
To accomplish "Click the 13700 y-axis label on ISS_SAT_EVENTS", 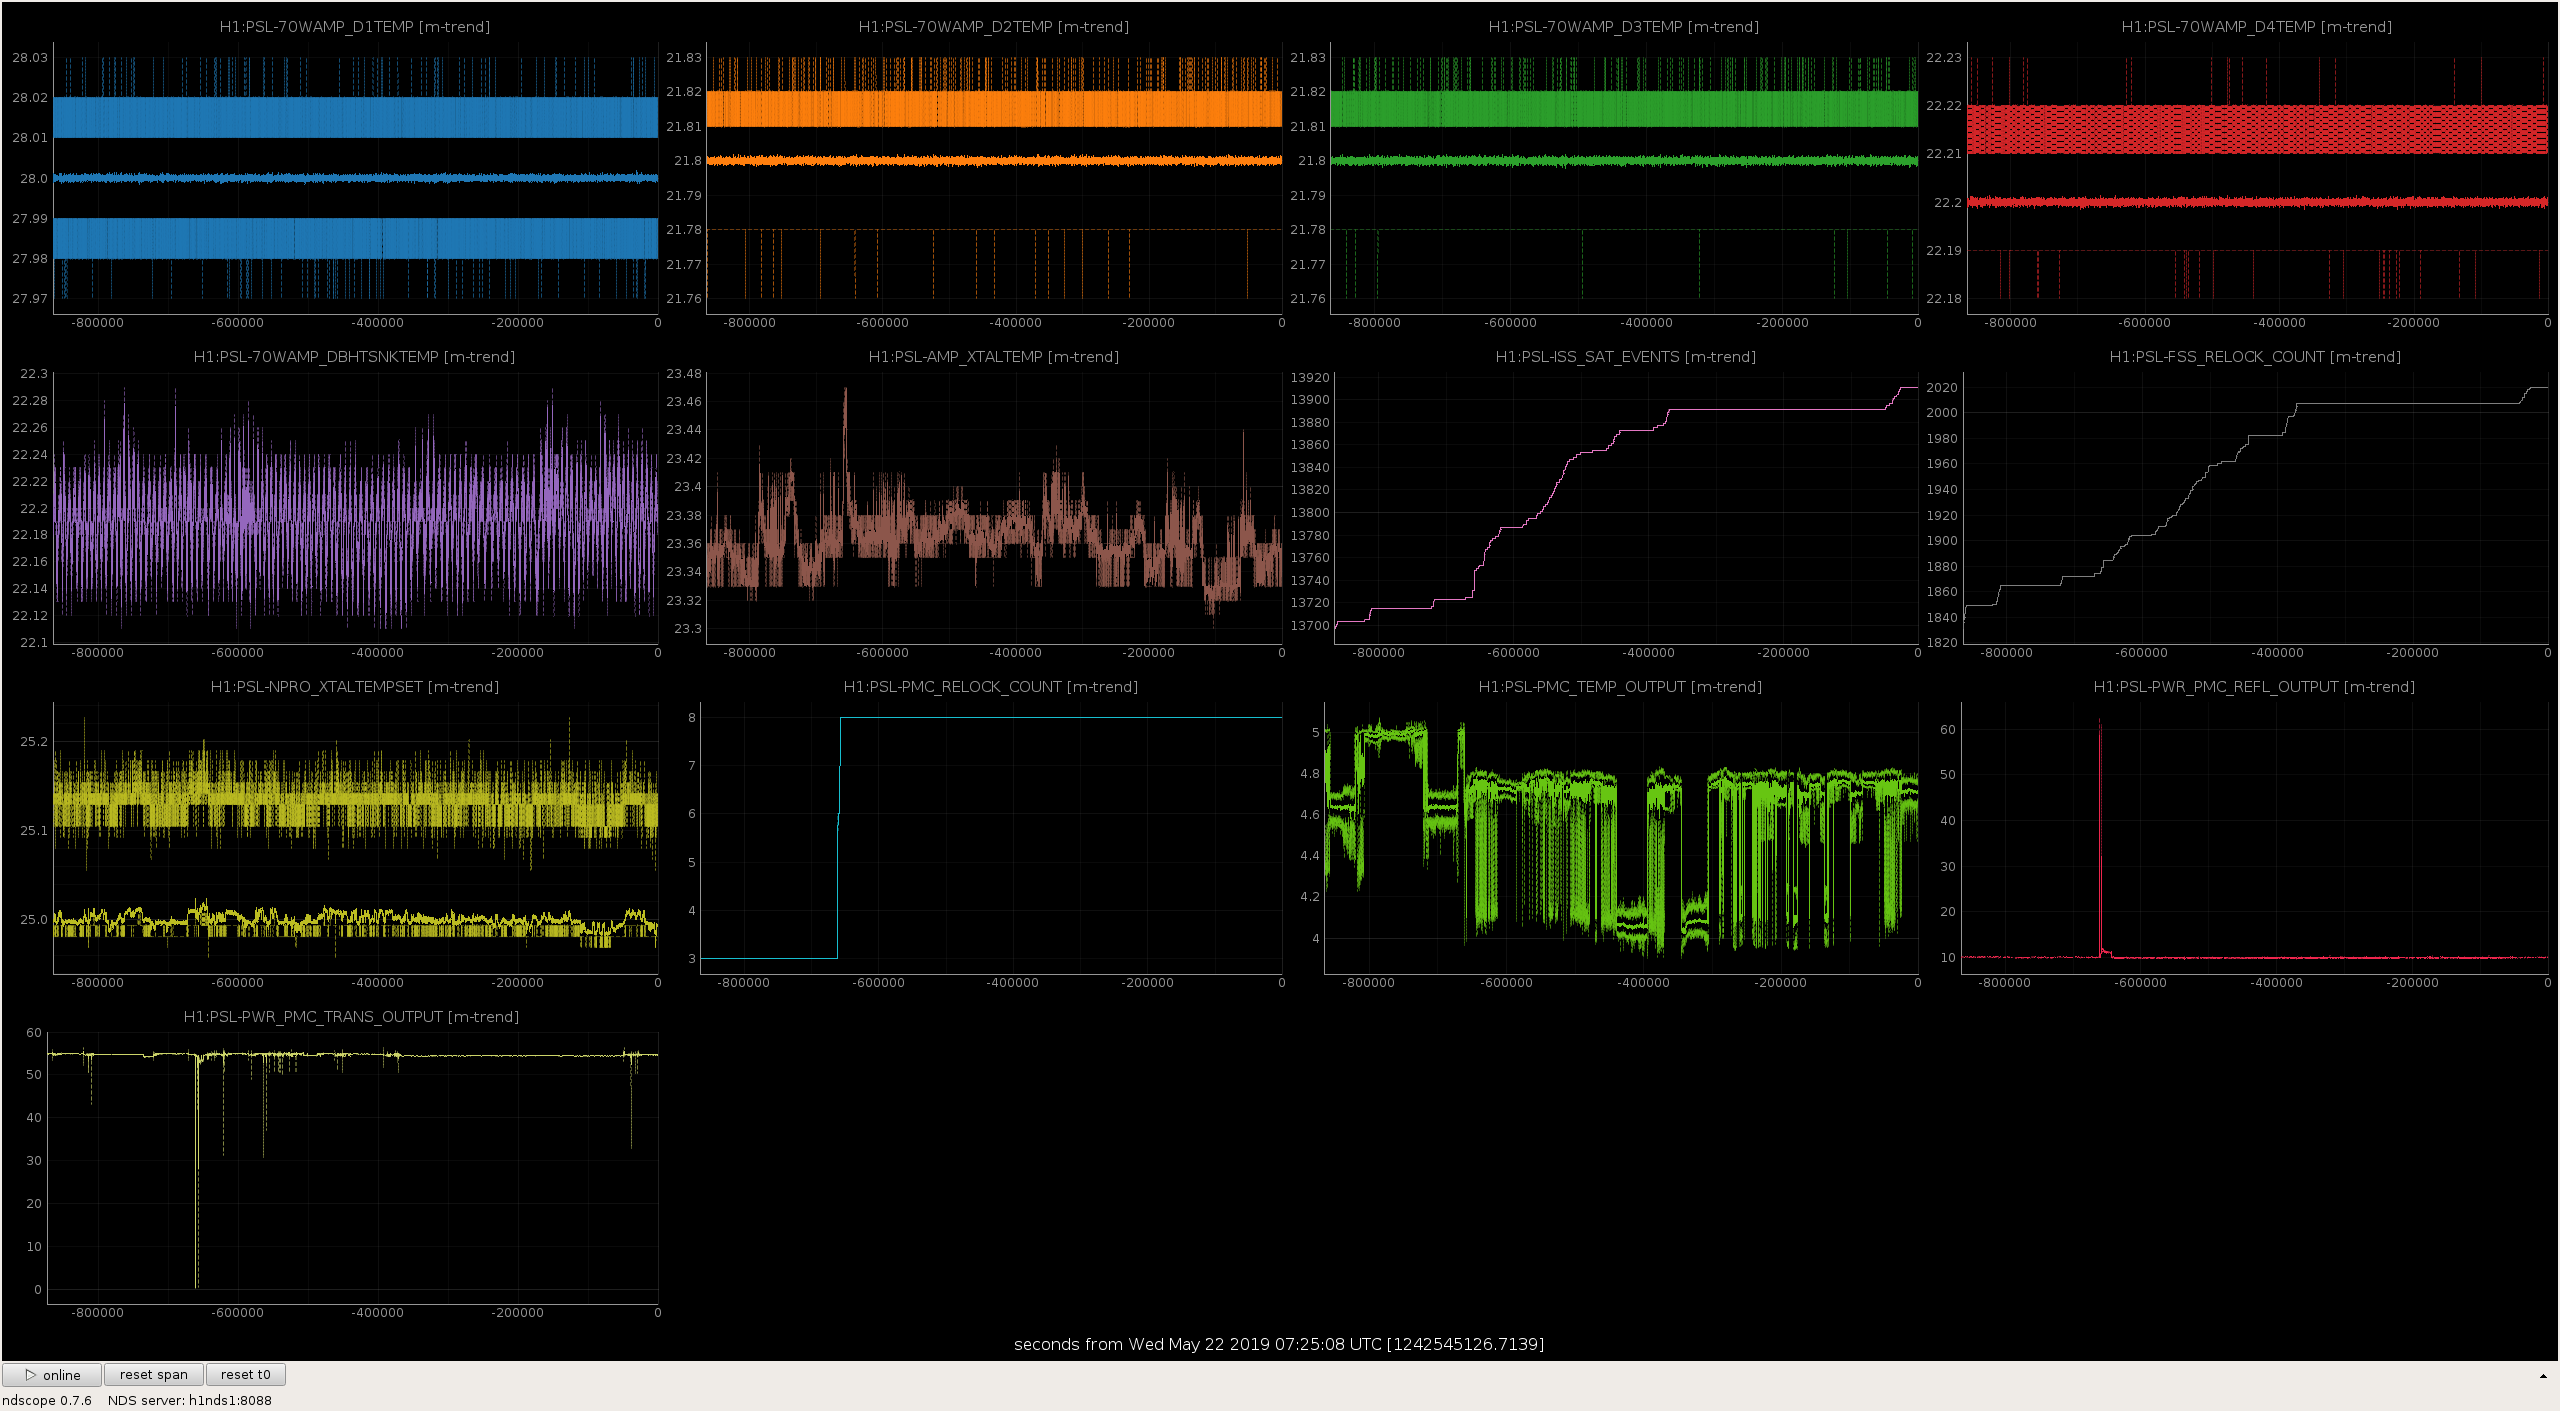I will 1310,626.
